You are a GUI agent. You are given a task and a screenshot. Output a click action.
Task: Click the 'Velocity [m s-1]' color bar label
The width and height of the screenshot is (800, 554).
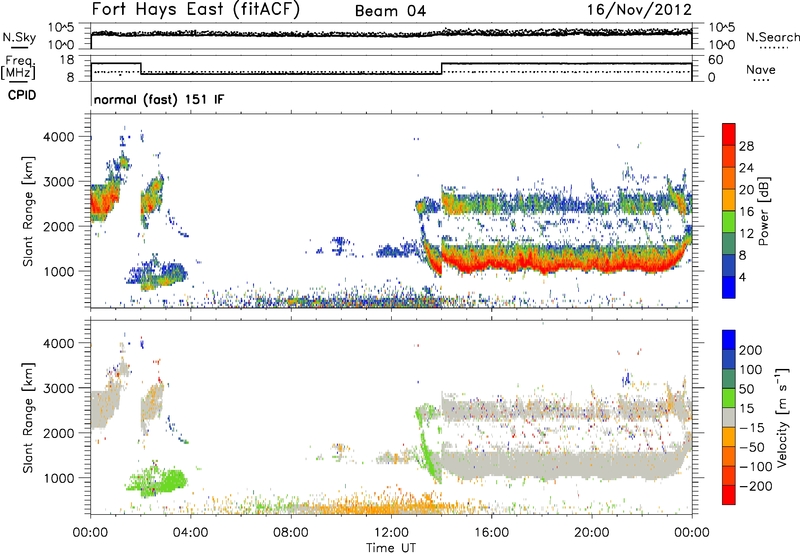781,417
